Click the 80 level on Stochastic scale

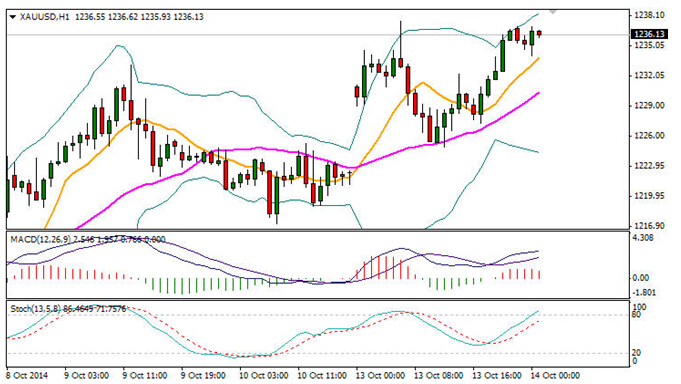636,314
